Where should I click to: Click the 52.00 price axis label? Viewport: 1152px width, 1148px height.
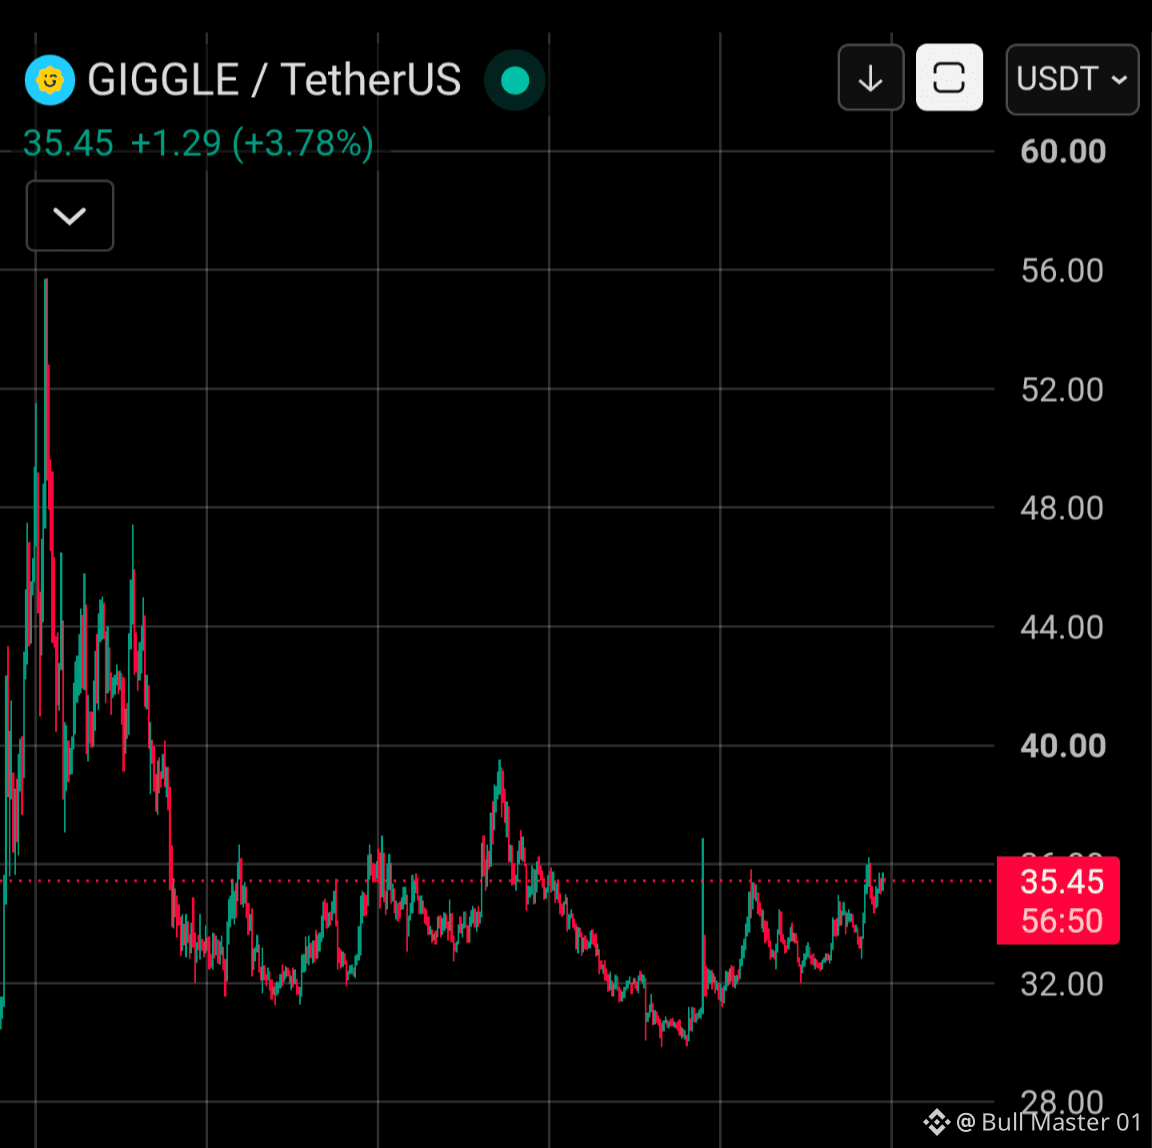click(x=1062, y=389)
